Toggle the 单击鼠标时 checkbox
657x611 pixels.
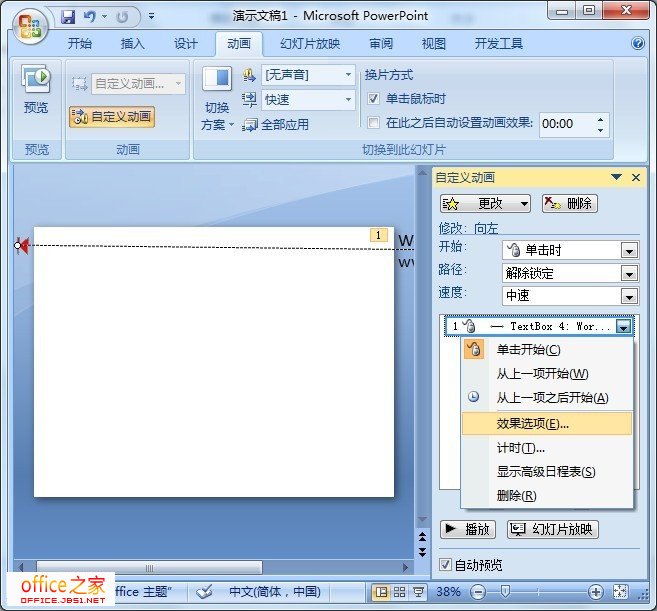point(373,99)
